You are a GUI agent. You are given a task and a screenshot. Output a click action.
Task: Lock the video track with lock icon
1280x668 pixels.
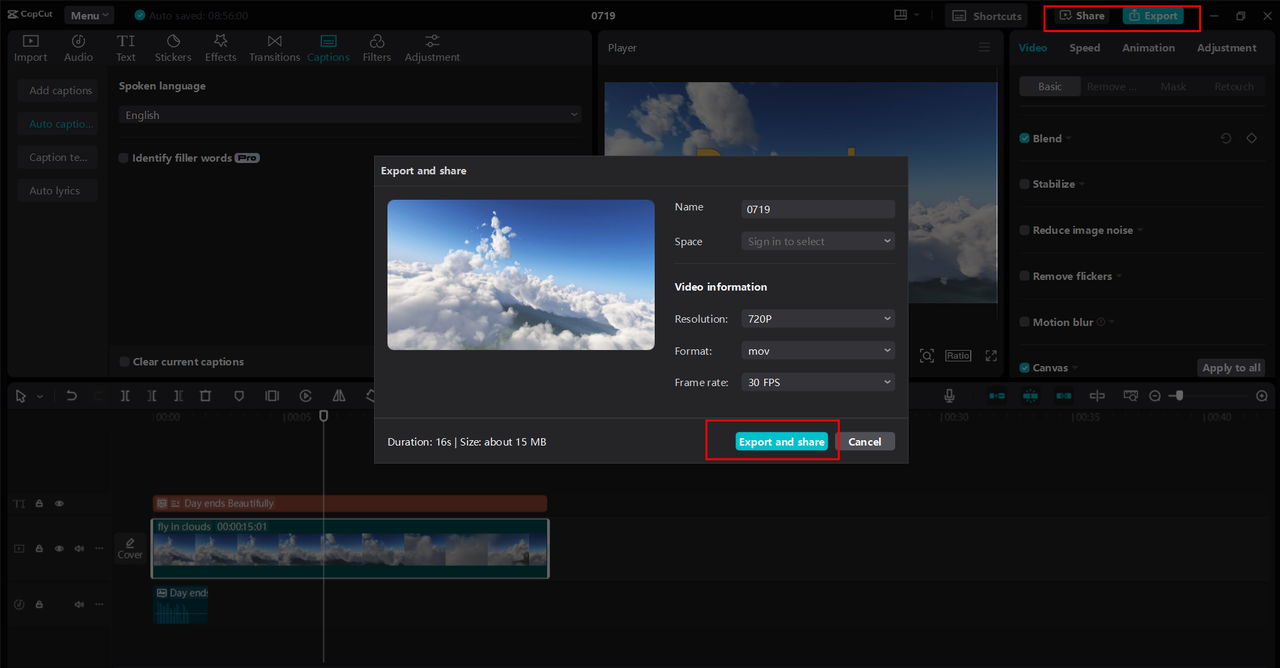coord(39,548)
